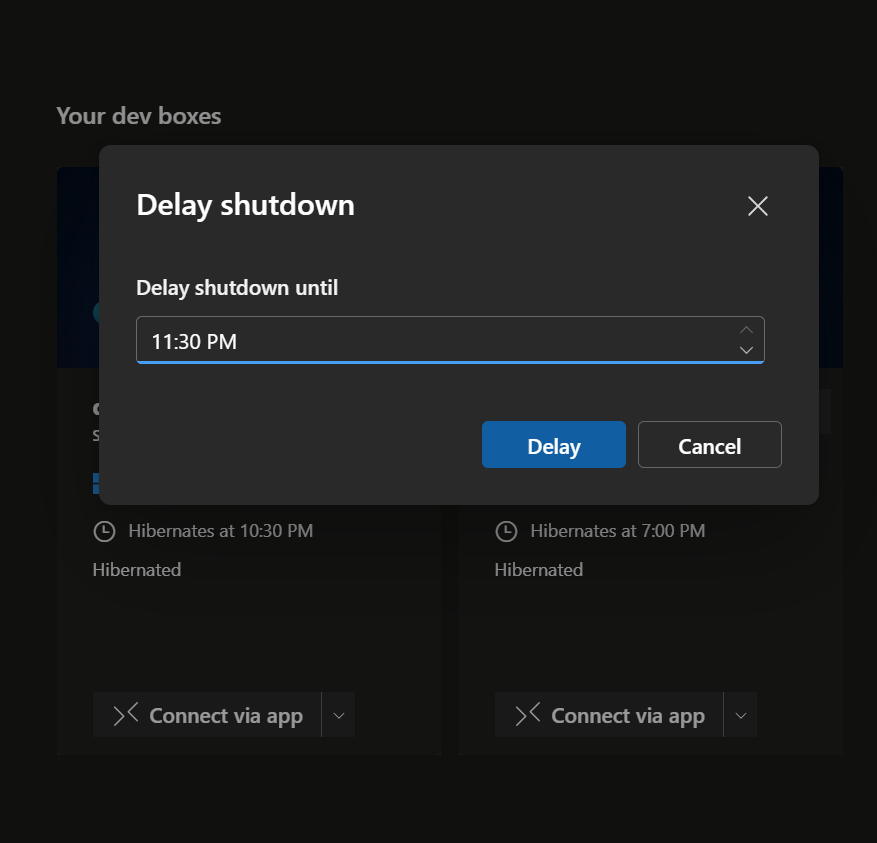
Task: Click the clock icon beside Hibernates at 7:00 PM
Action: coord(506,531)
